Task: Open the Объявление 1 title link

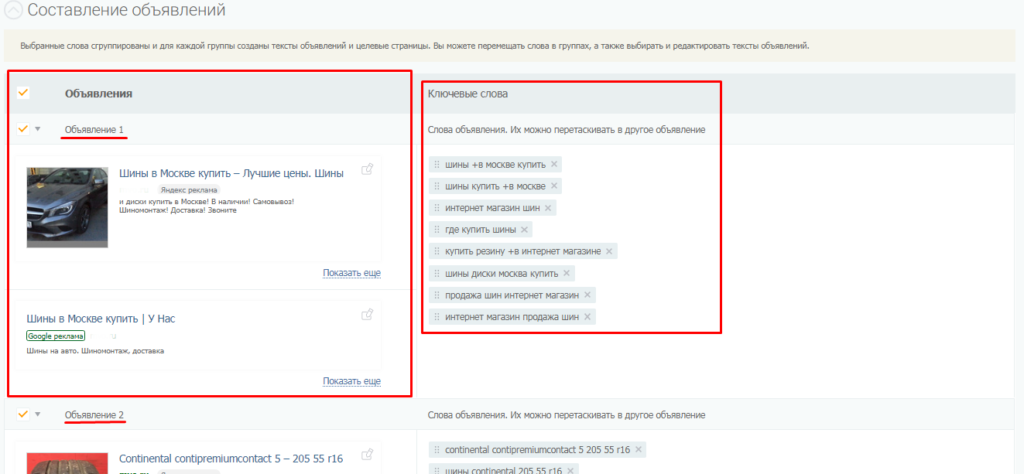Action: pos(94,130)
